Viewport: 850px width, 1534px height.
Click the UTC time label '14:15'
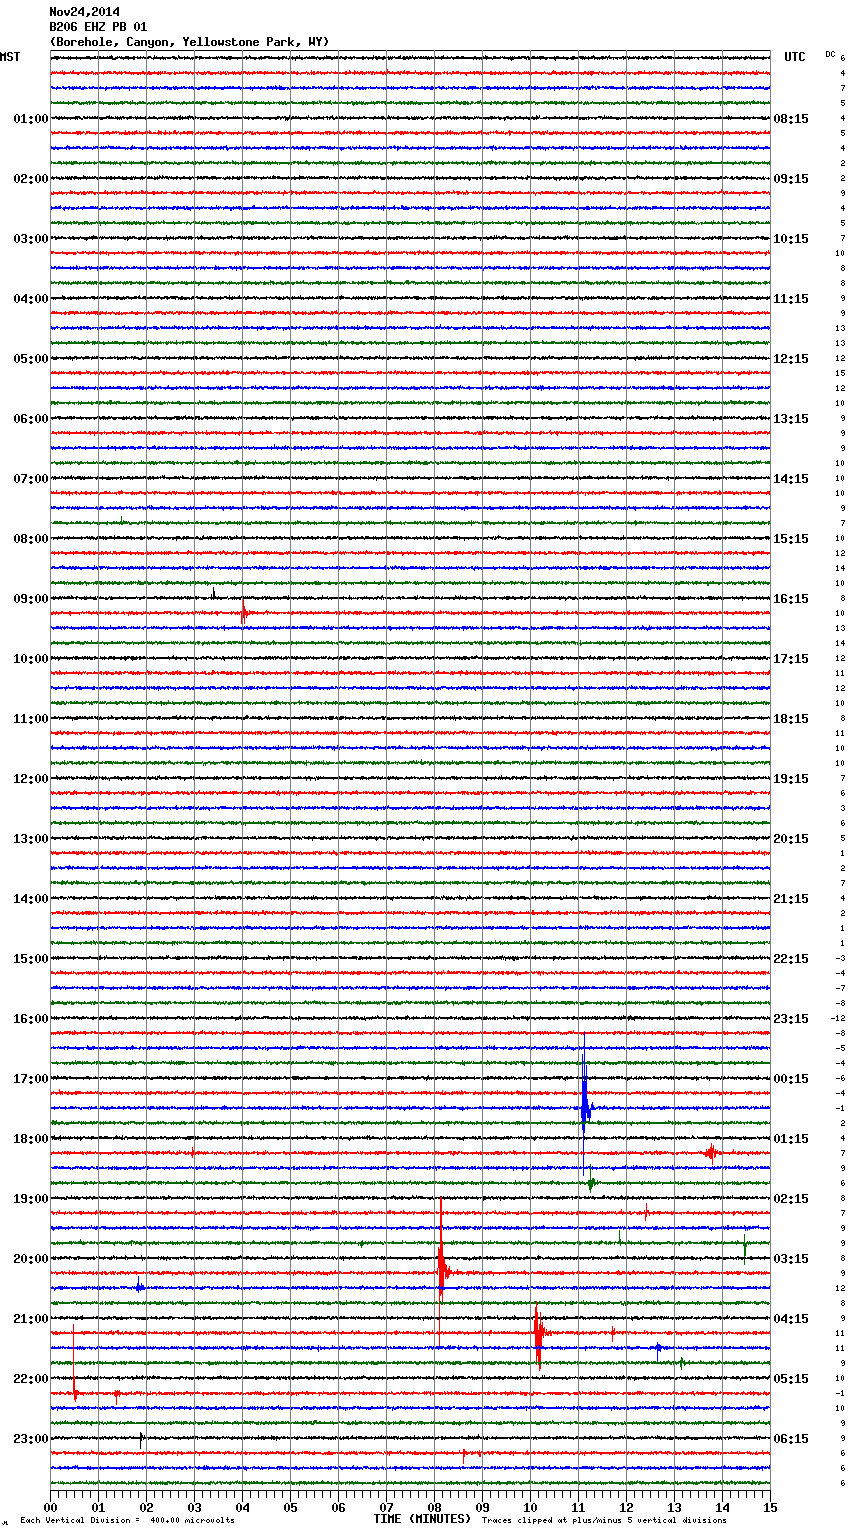click(791, 479)
